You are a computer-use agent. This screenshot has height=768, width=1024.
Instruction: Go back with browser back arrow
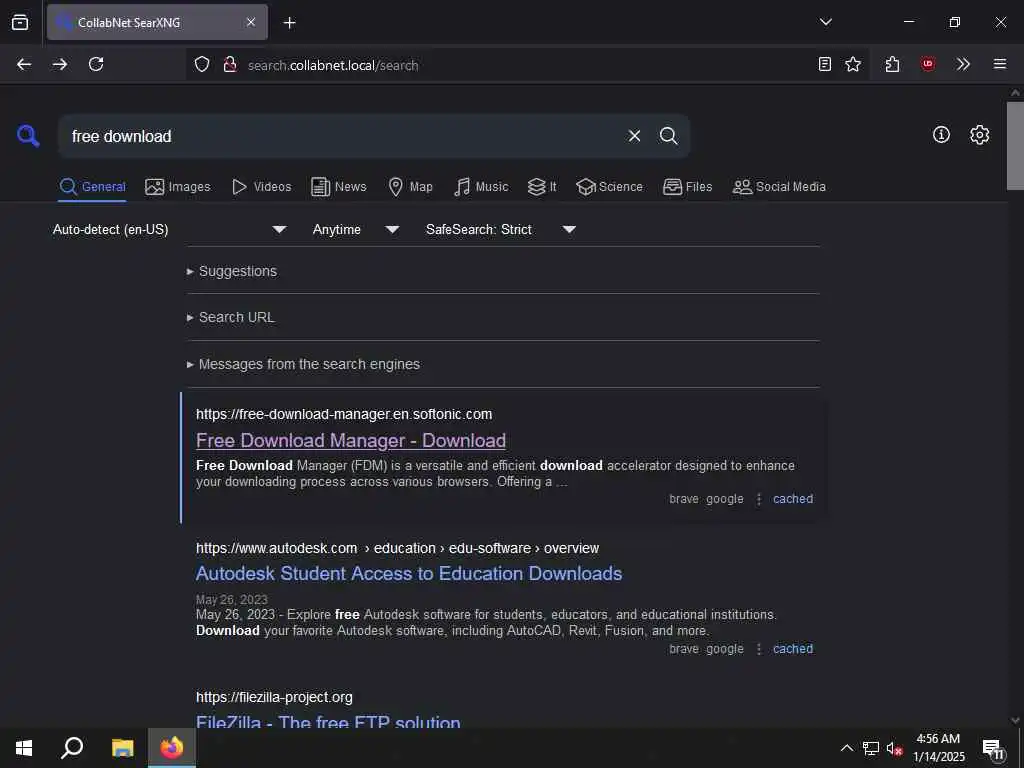click(24, 64)
